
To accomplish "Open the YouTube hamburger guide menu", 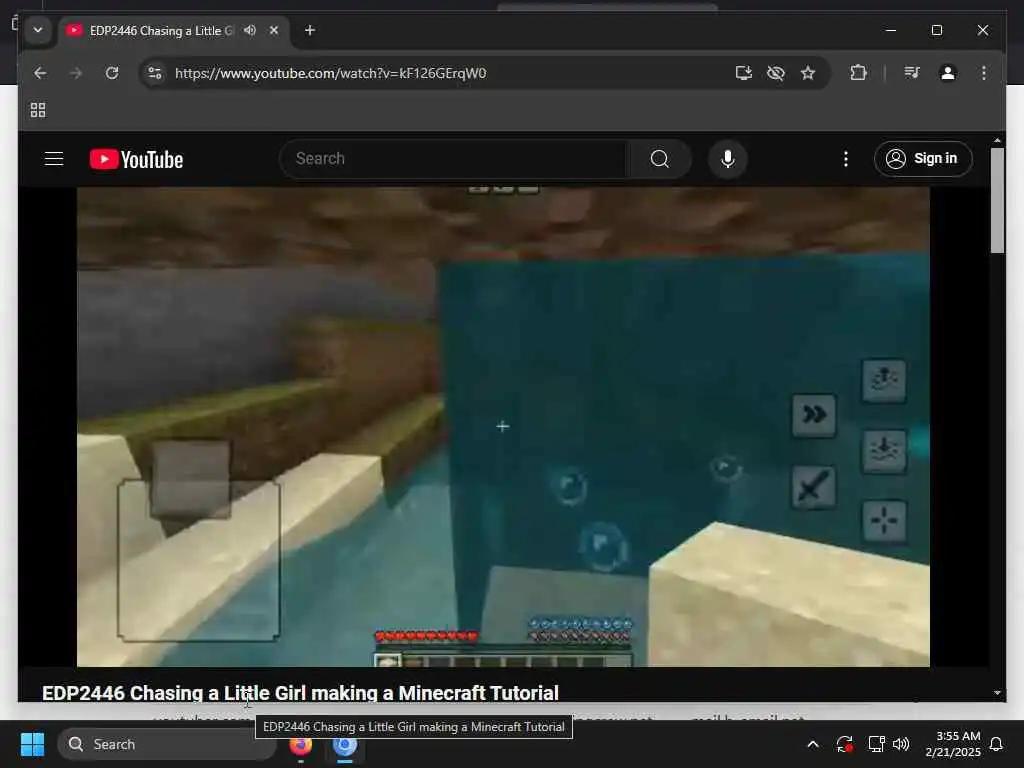I will pos(54,159).
